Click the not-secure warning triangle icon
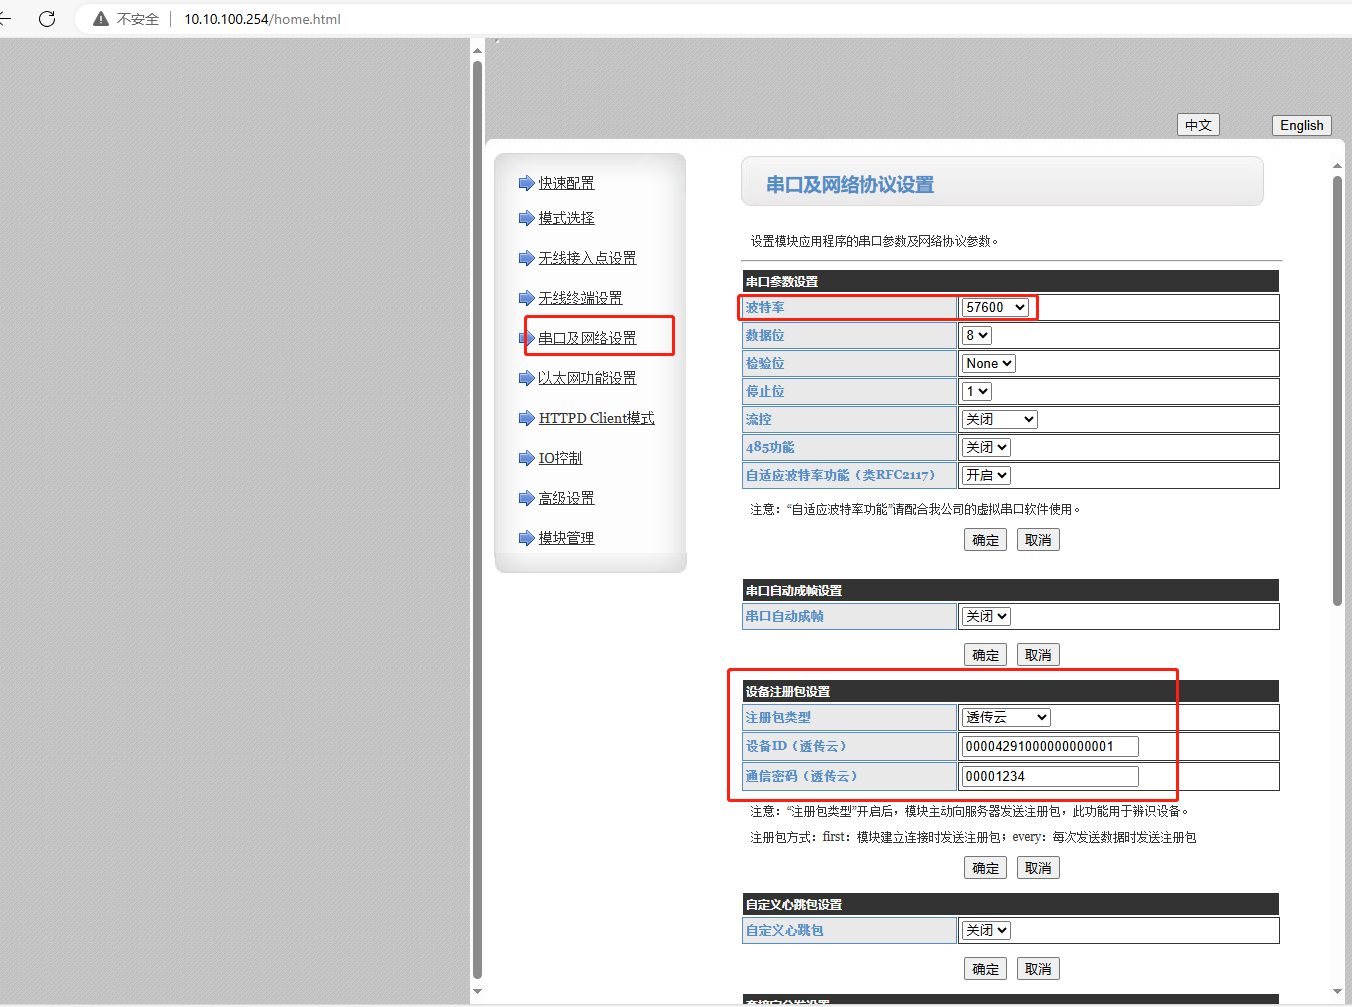1352x1007 pixels. (x=101, y=19)
